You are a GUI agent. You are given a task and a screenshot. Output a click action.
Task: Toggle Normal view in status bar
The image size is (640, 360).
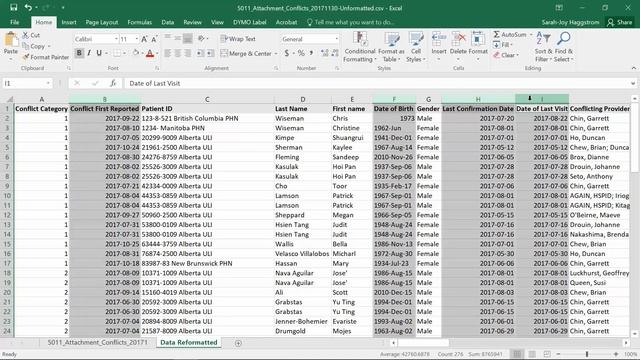(517, 354)
